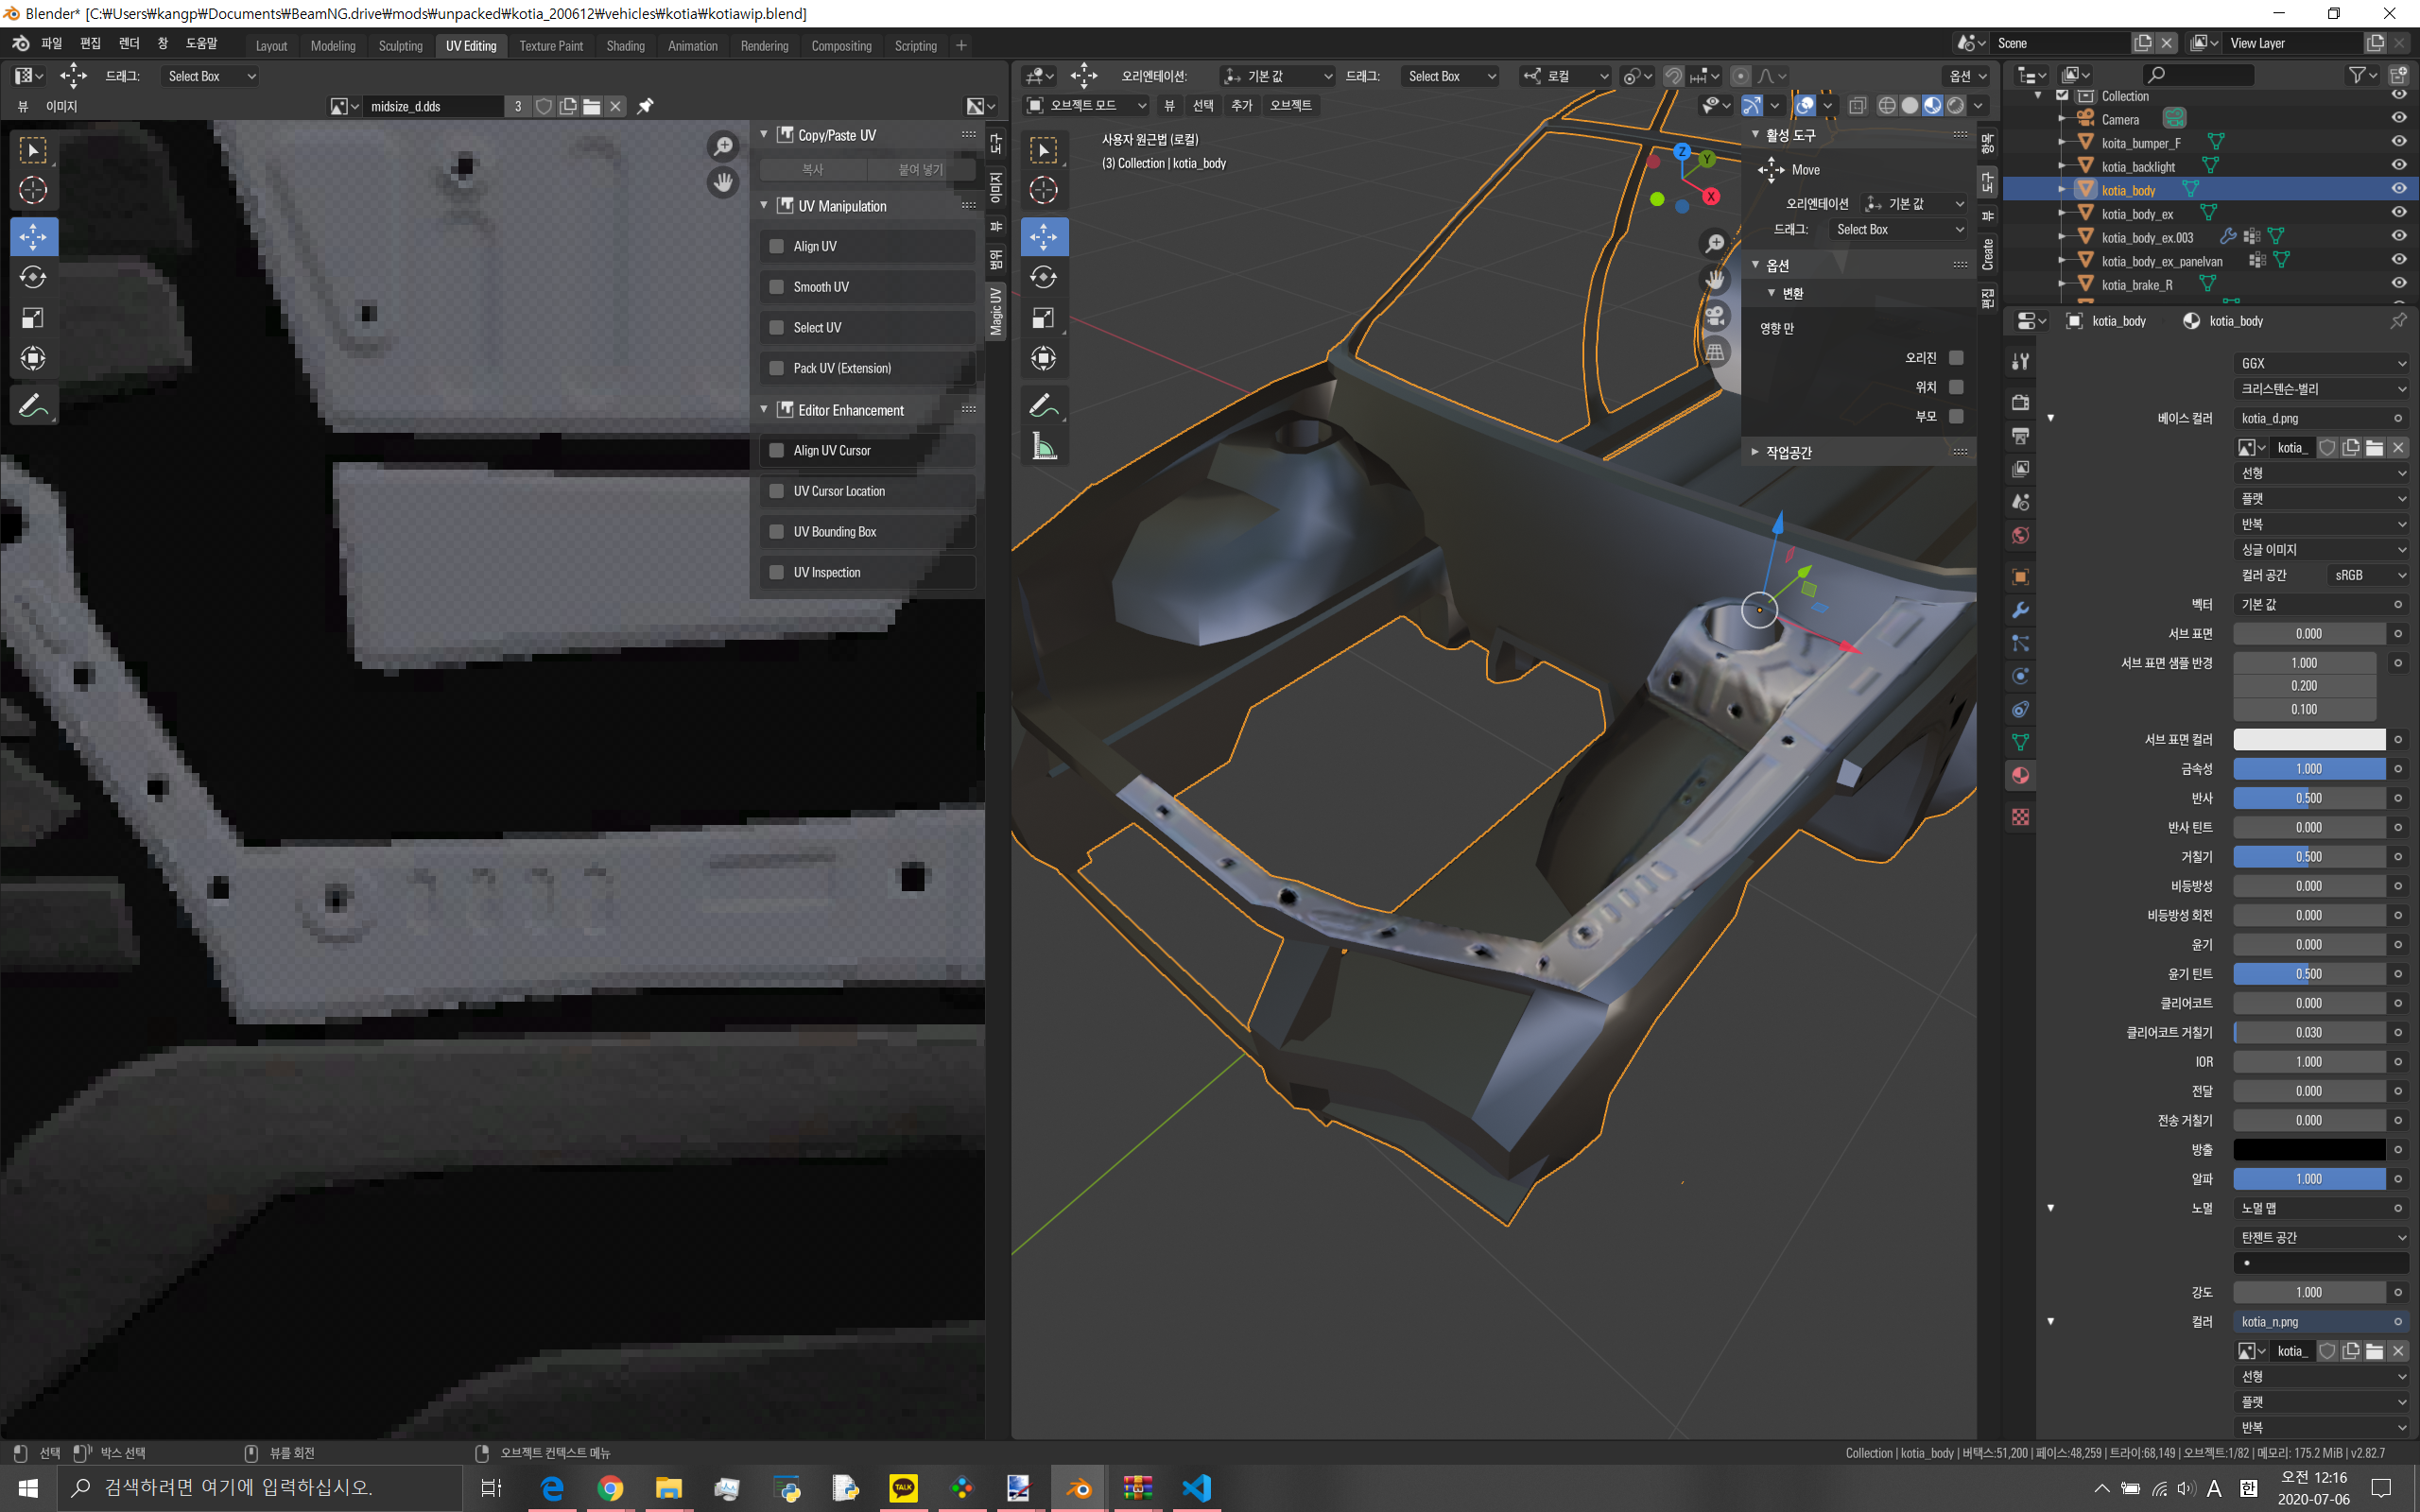Open the World properties tab
The image size is (2420, 1512).
(2020, 536)
